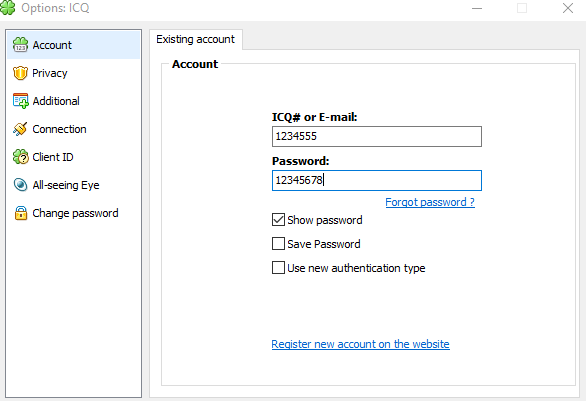Click the Client ID question-clover icon
This screenshot has height=401, width=586.
tap(20, 157)
